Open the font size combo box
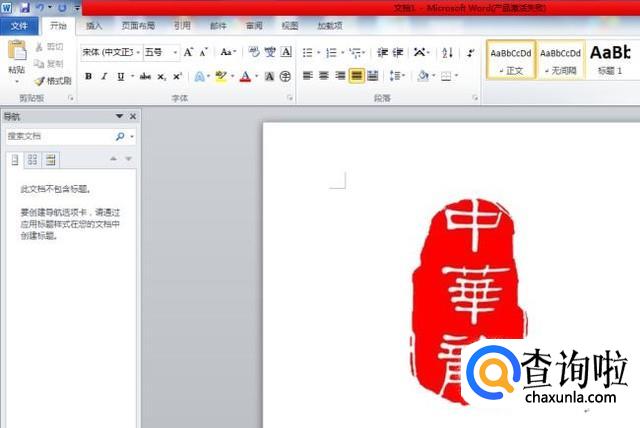640x428 pixels. [161, 52]
